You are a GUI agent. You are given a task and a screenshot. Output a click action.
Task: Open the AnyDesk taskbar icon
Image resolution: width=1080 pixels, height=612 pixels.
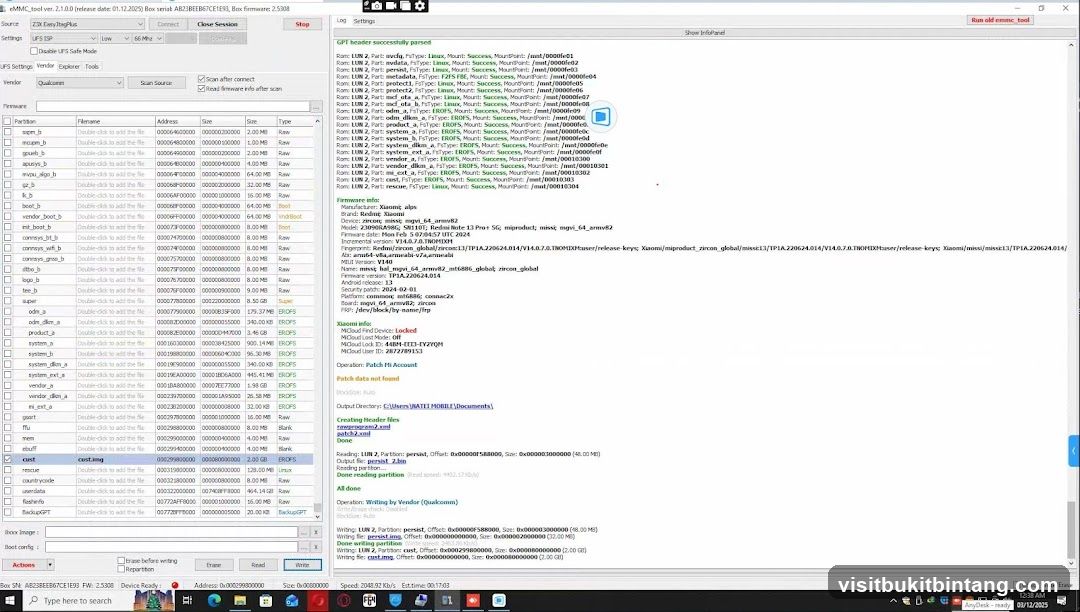pyautogui.click(x=473, y=600)
